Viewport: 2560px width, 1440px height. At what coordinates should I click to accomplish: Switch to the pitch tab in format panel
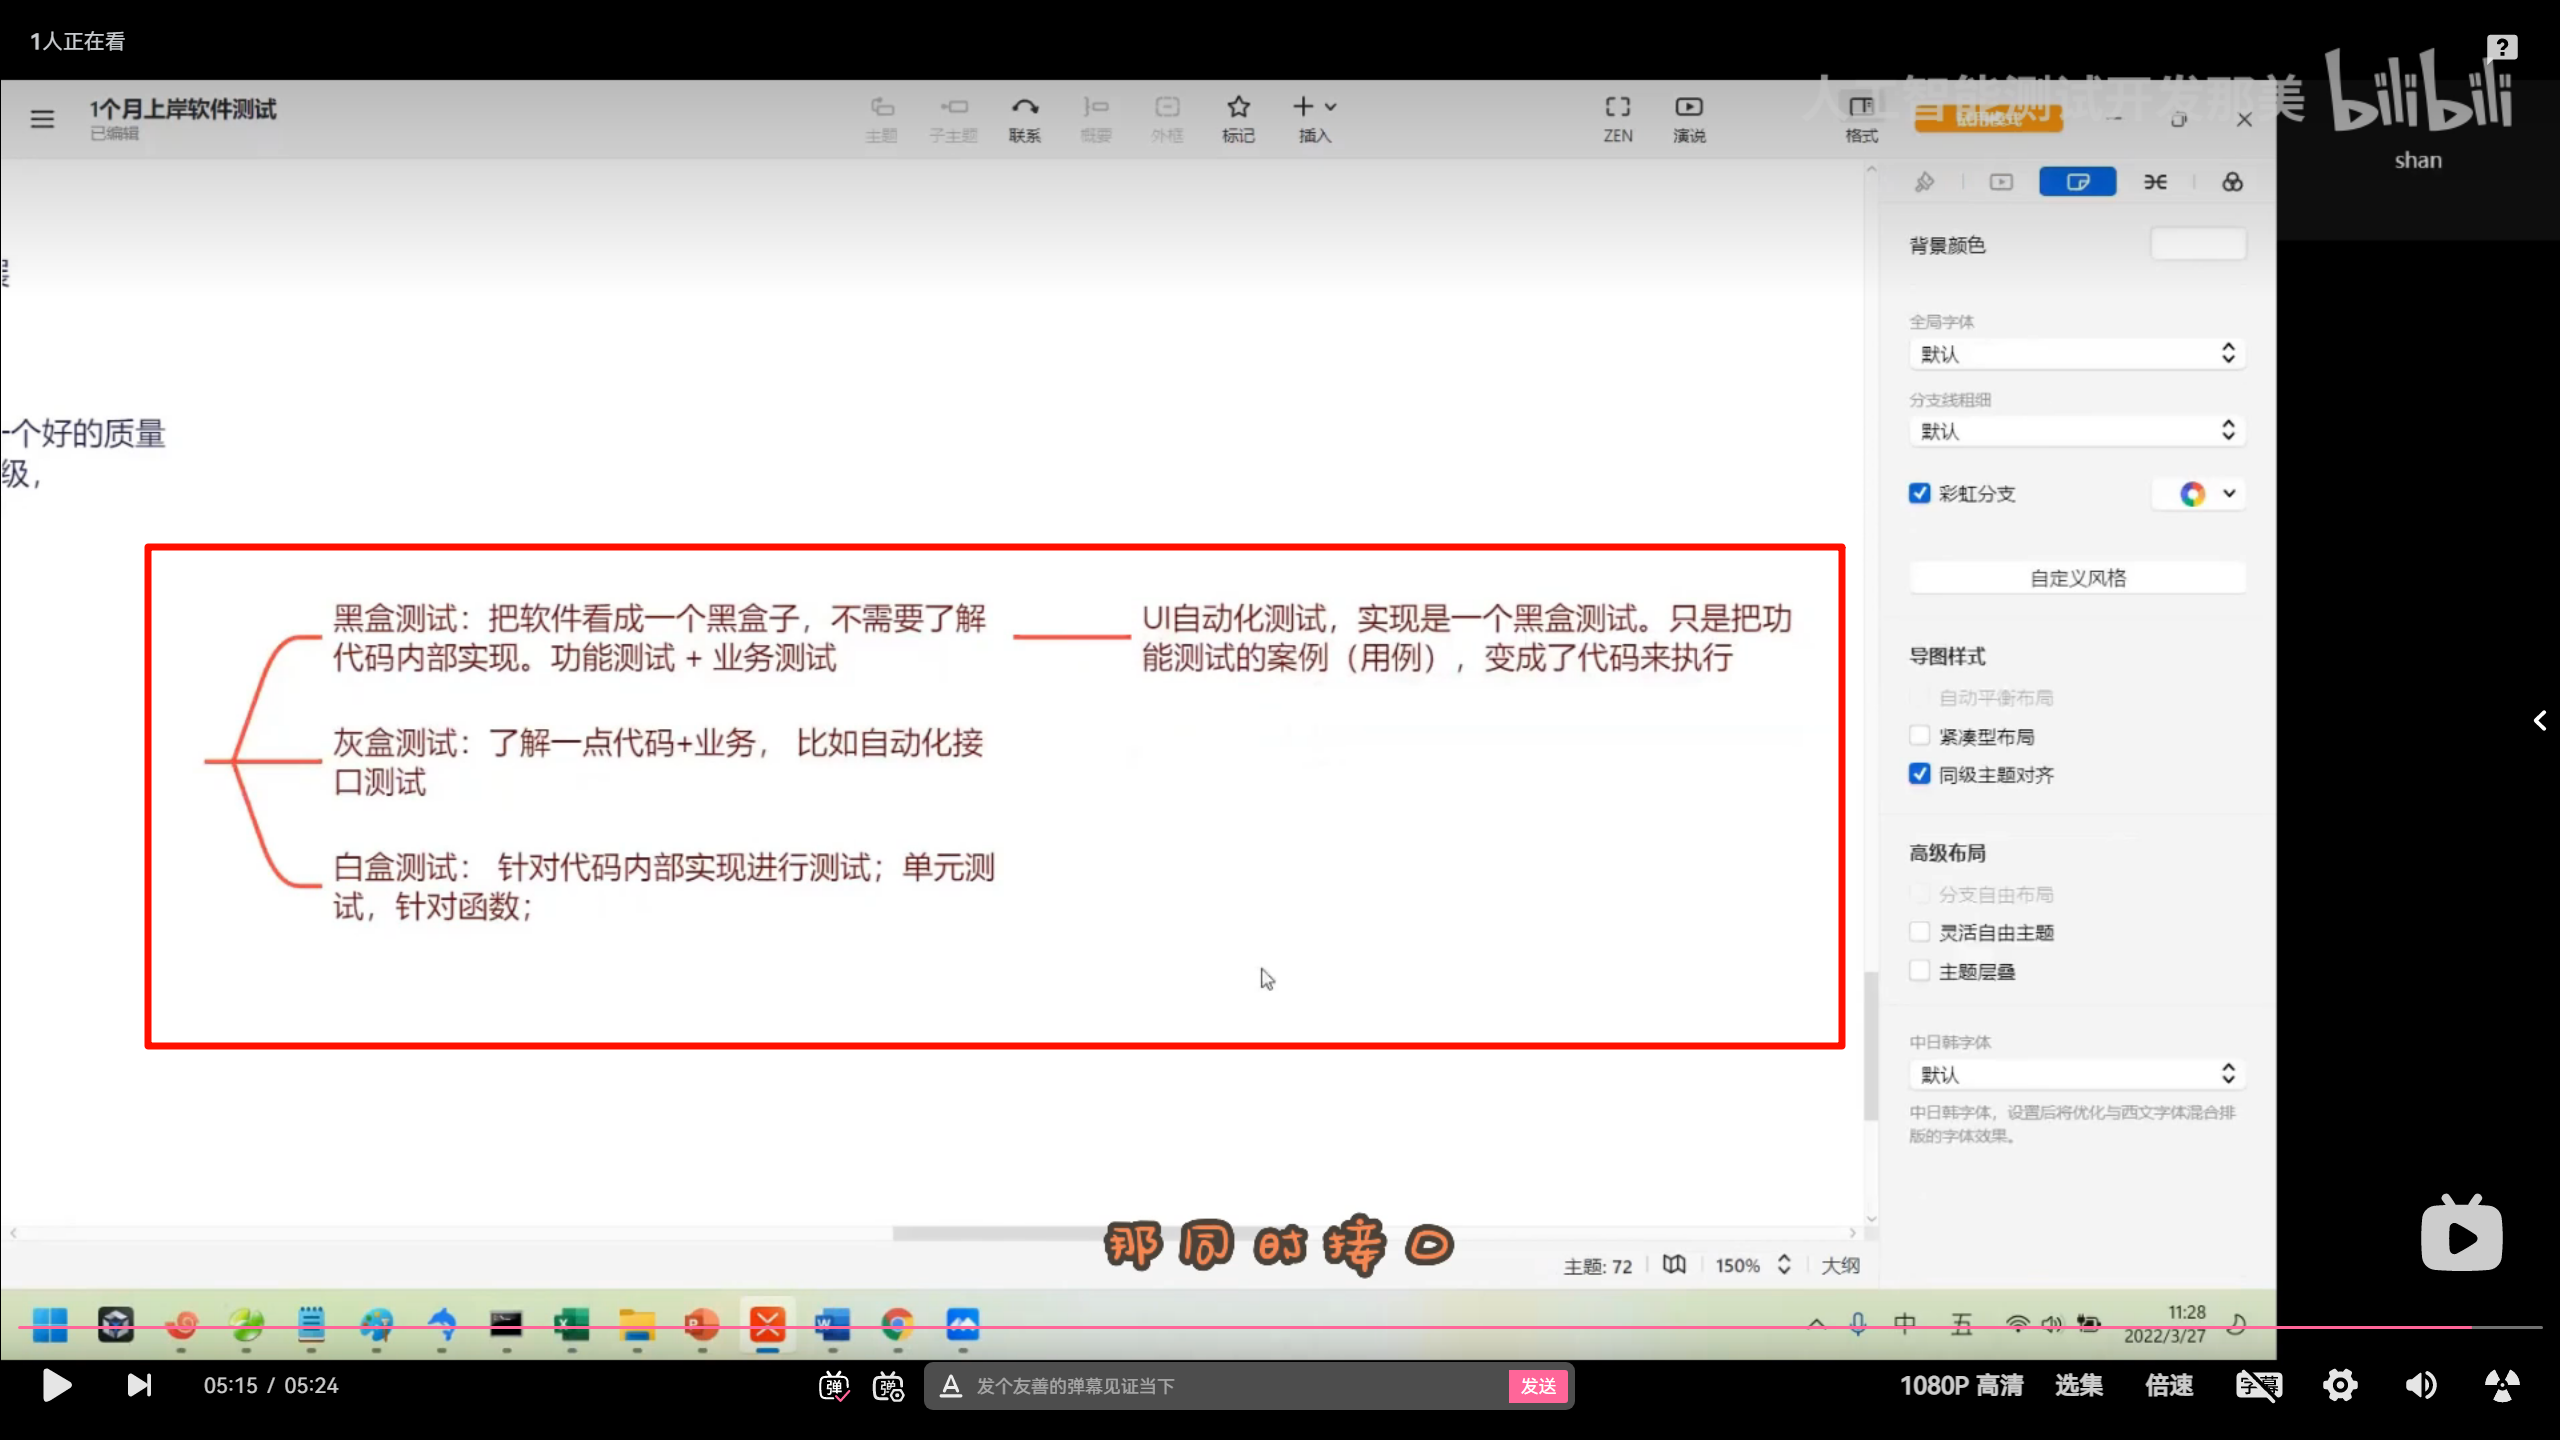(x=2001, y=182)
